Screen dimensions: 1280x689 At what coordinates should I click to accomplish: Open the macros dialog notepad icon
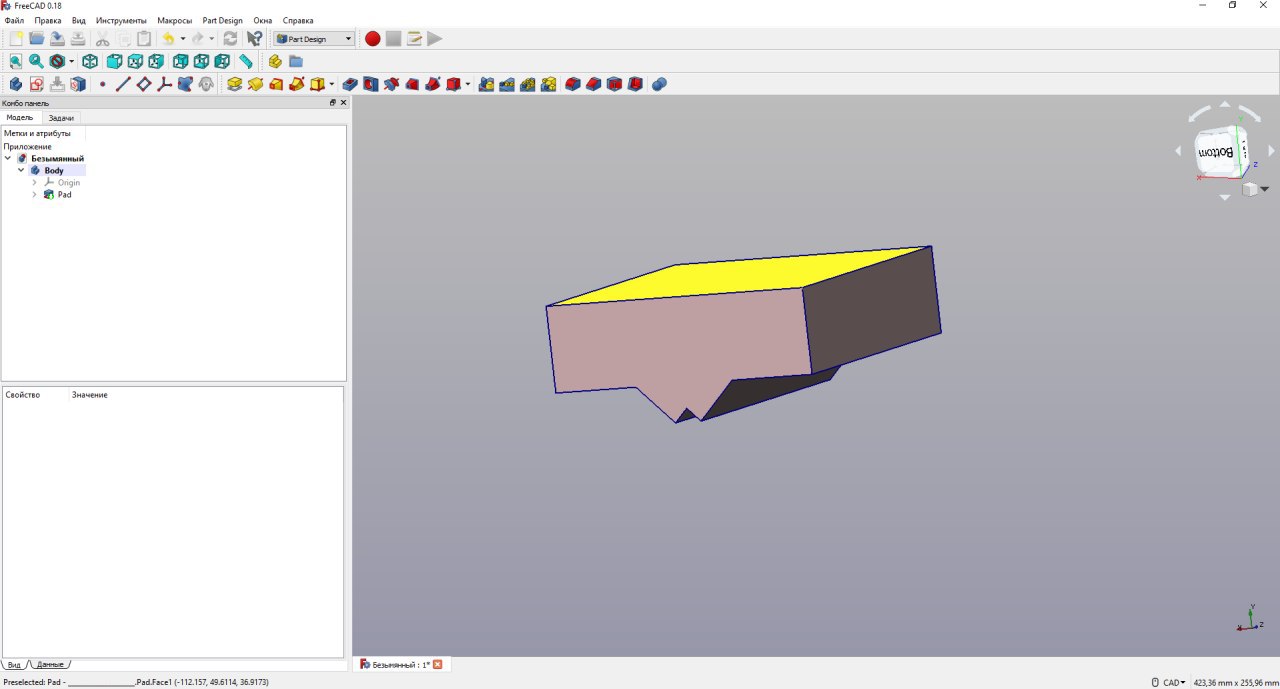pyautogui.click(x=414, y=38)
